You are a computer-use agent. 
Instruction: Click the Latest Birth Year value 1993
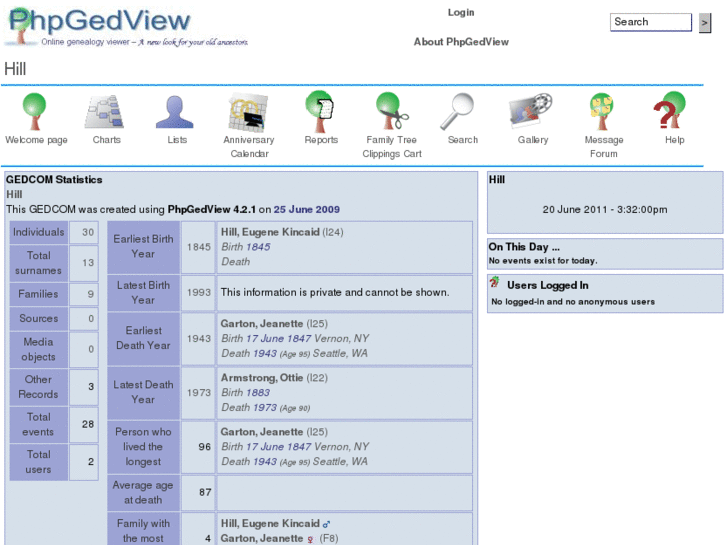click(198, 293)
